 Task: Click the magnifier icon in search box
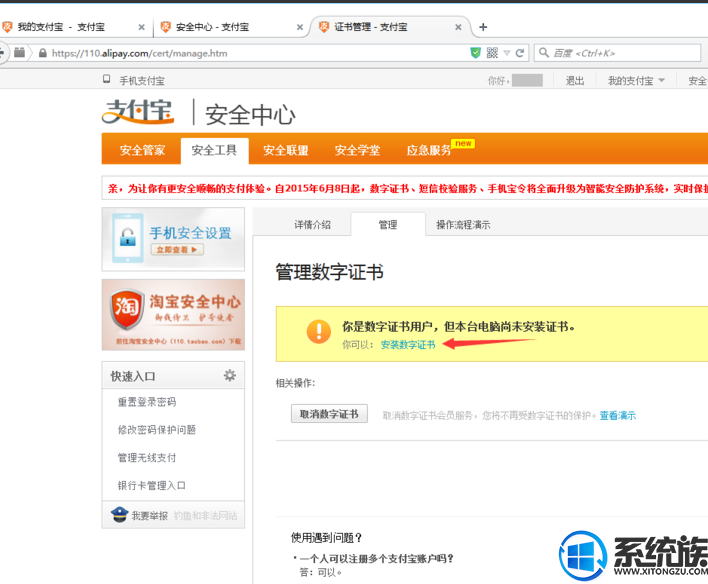click(544, 53)
